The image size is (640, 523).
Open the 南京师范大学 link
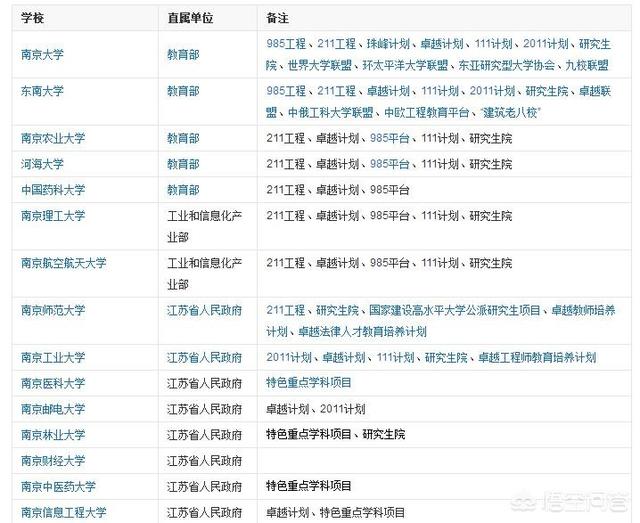click(x=53, y=310)
